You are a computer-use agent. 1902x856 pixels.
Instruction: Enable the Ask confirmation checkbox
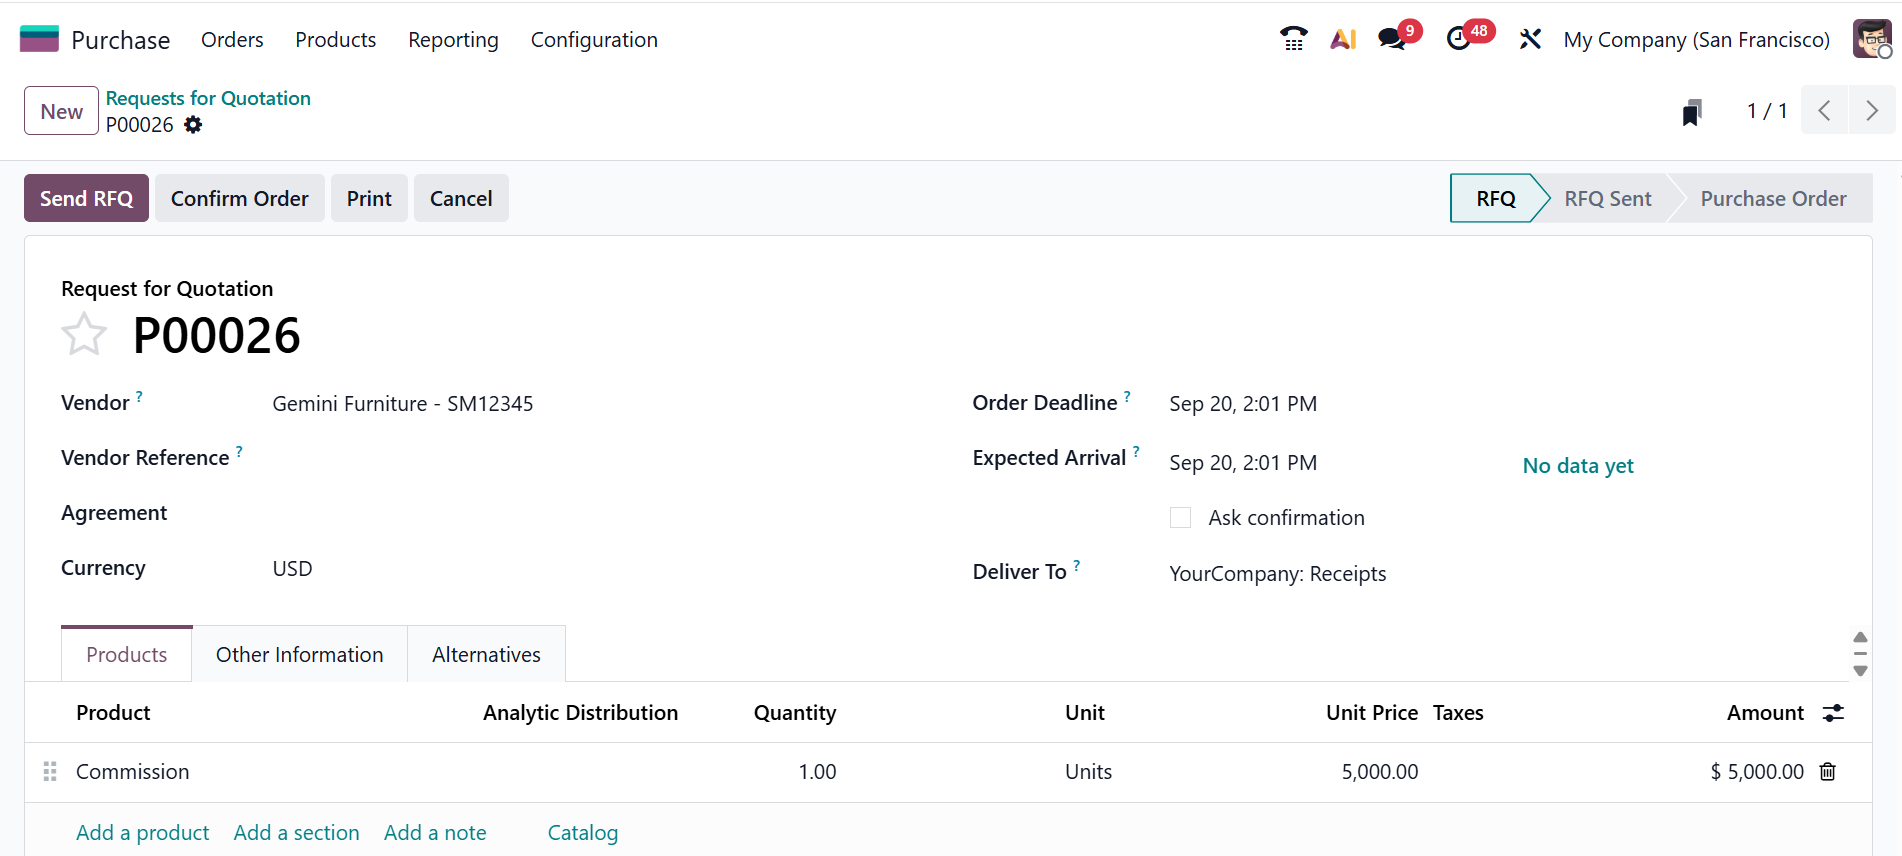pyautogui.click(x=1181, y=518)
